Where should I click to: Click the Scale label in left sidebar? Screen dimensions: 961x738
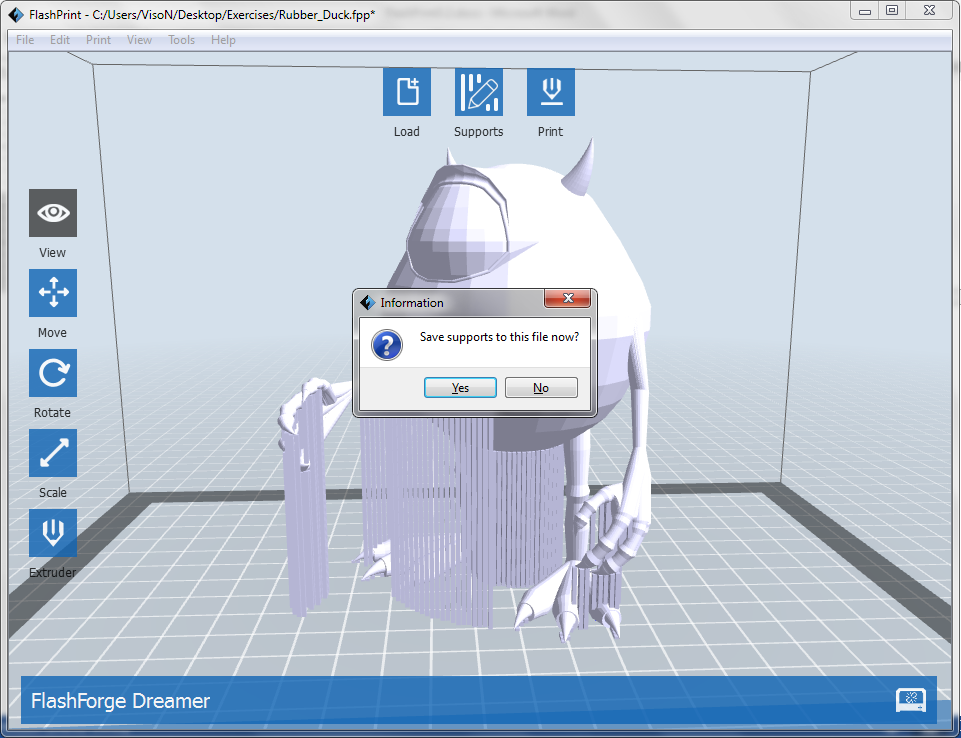pos(53,493)
